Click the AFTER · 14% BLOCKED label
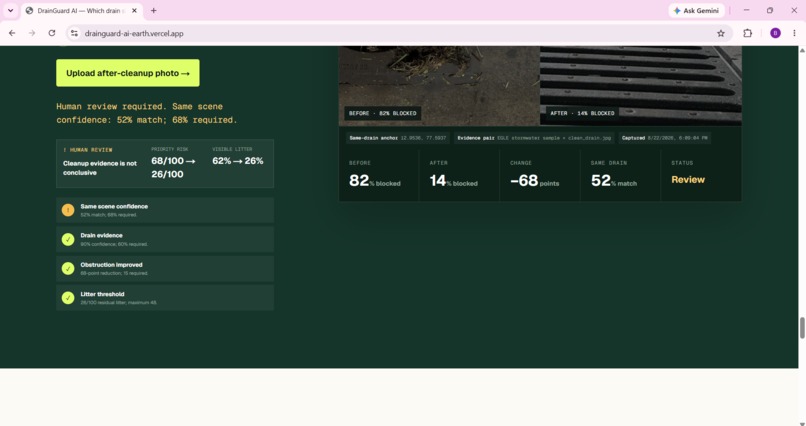This screenshot has height=426, width=806. point(582,114)
